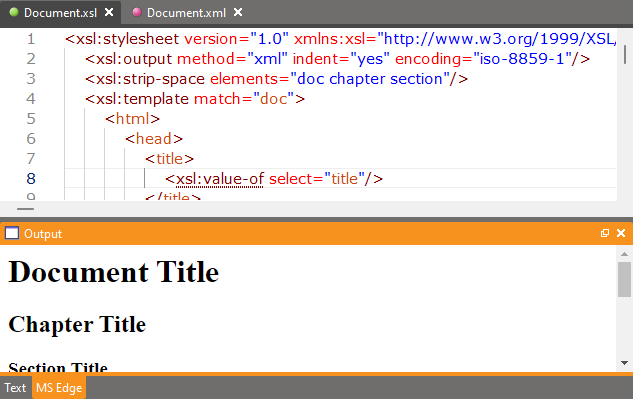Click line number 5 in gutter
Image resolution: width=633 pixels, height=399 pixels.
[x=31, y=119]
